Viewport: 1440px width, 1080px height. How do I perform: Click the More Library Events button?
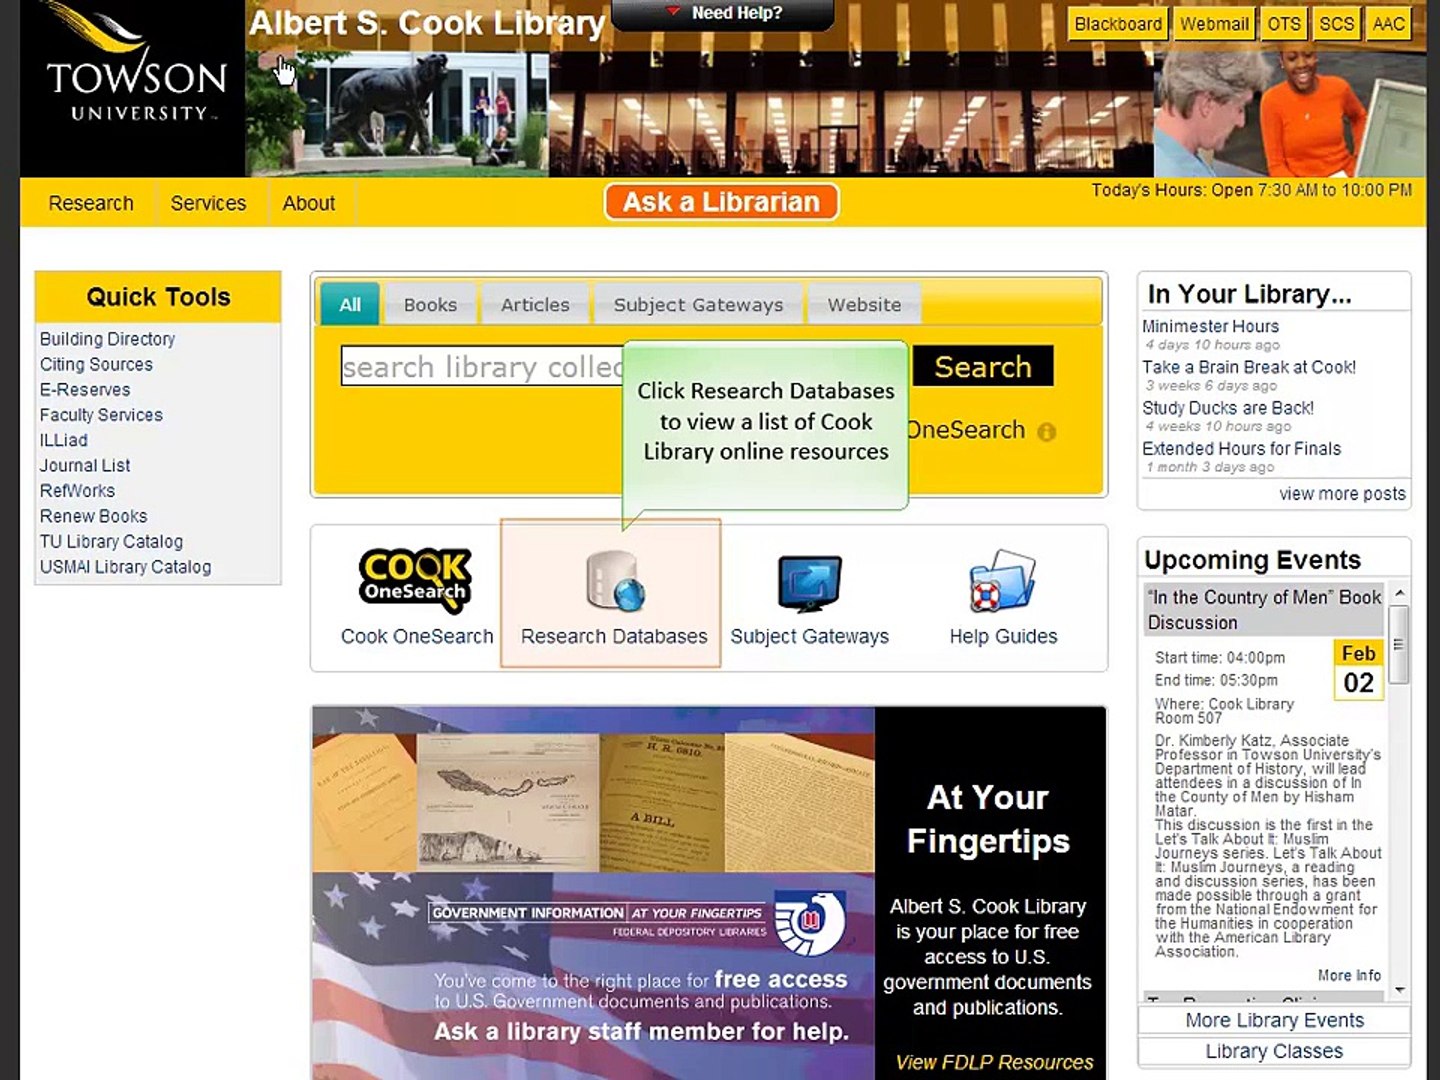(x=1274, y=1020)
